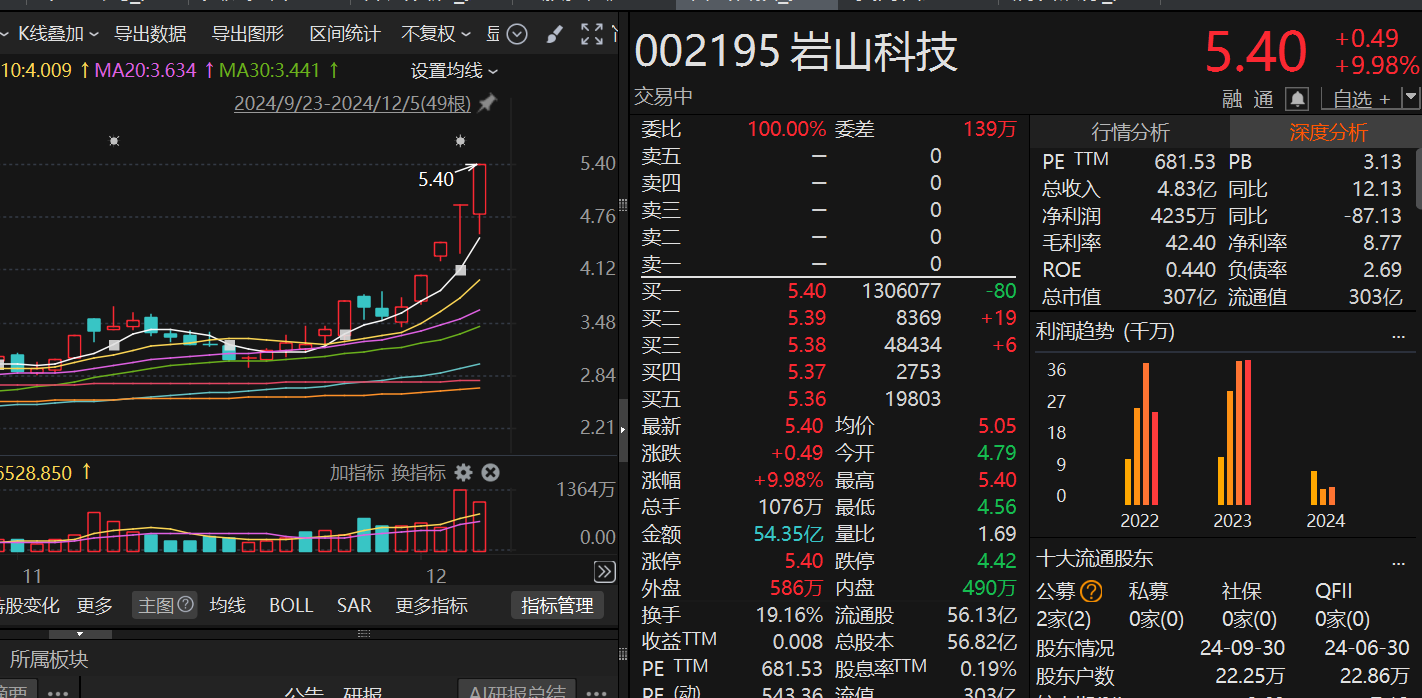Screen dimensions: 1422x698
Task: Click the stock title 002195 岩山科技
Action: [x=796, y=52]
